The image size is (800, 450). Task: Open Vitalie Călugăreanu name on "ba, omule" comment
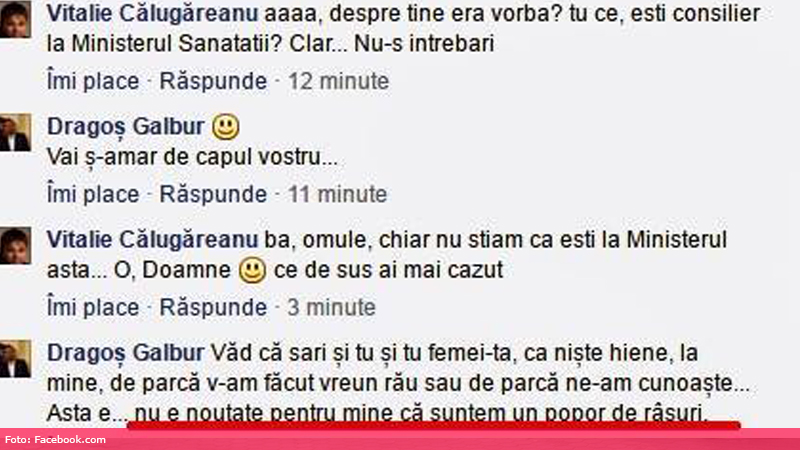(x=153, y=240)
